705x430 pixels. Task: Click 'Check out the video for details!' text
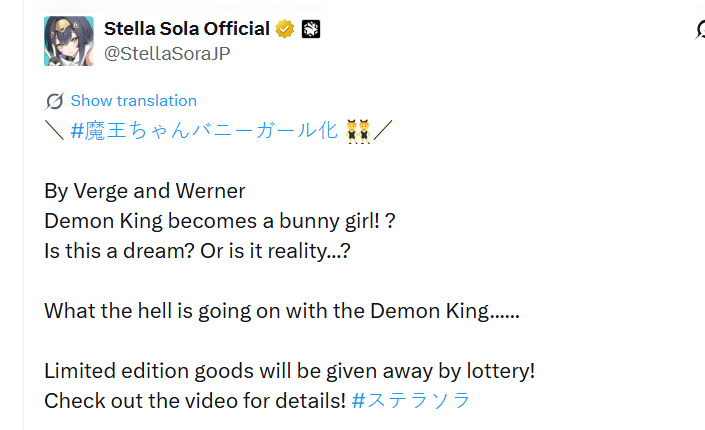click(195, 400)
